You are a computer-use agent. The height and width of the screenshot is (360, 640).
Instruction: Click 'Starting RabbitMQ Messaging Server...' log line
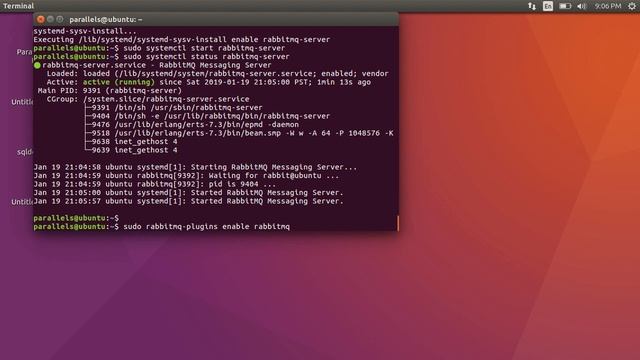tap(195, 167)
